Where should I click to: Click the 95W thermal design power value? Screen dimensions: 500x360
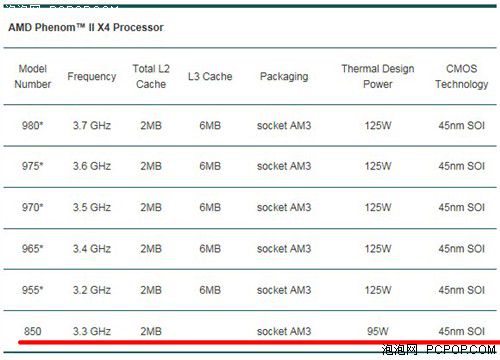point(378,331)
